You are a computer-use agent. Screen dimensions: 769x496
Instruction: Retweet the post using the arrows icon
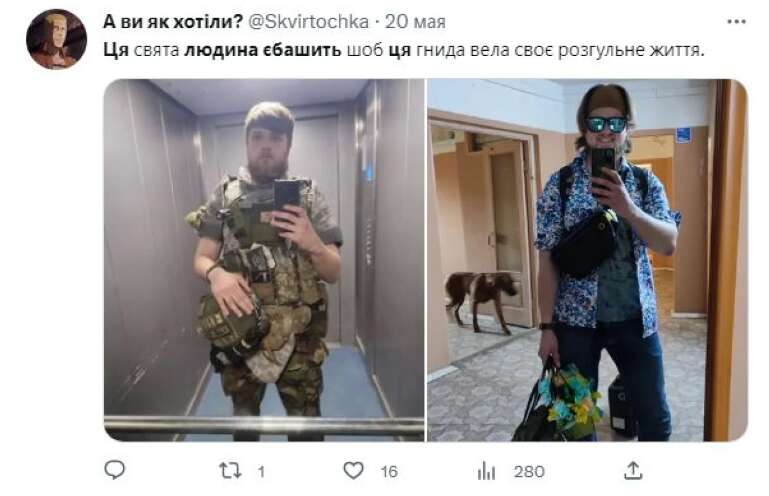230,471
